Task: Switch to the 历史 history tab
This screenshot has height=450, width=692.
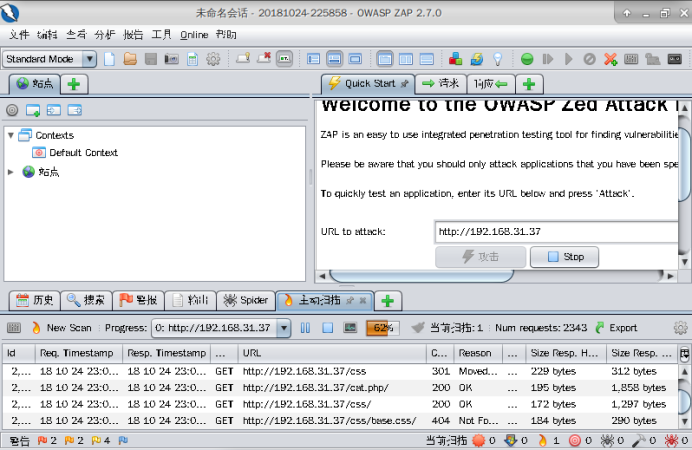Action: (35, 300)
